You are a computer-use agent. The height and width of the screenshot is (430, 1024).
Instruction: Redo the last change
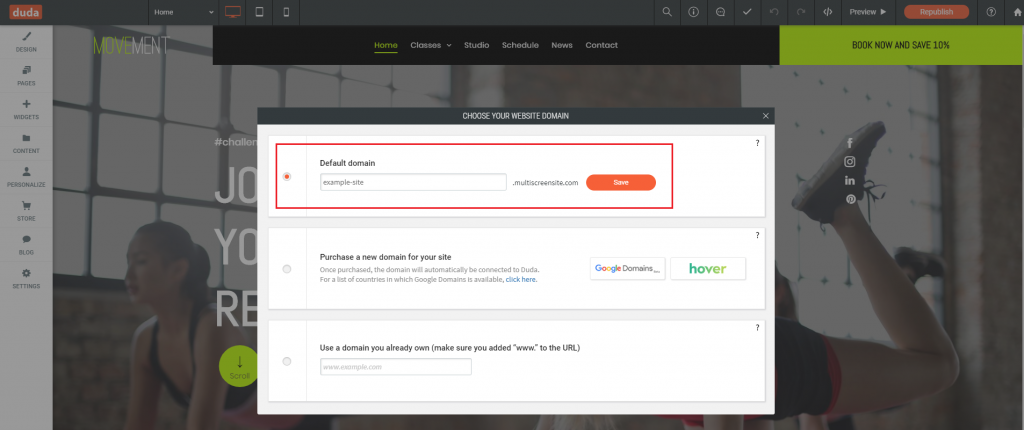point(801,12)
